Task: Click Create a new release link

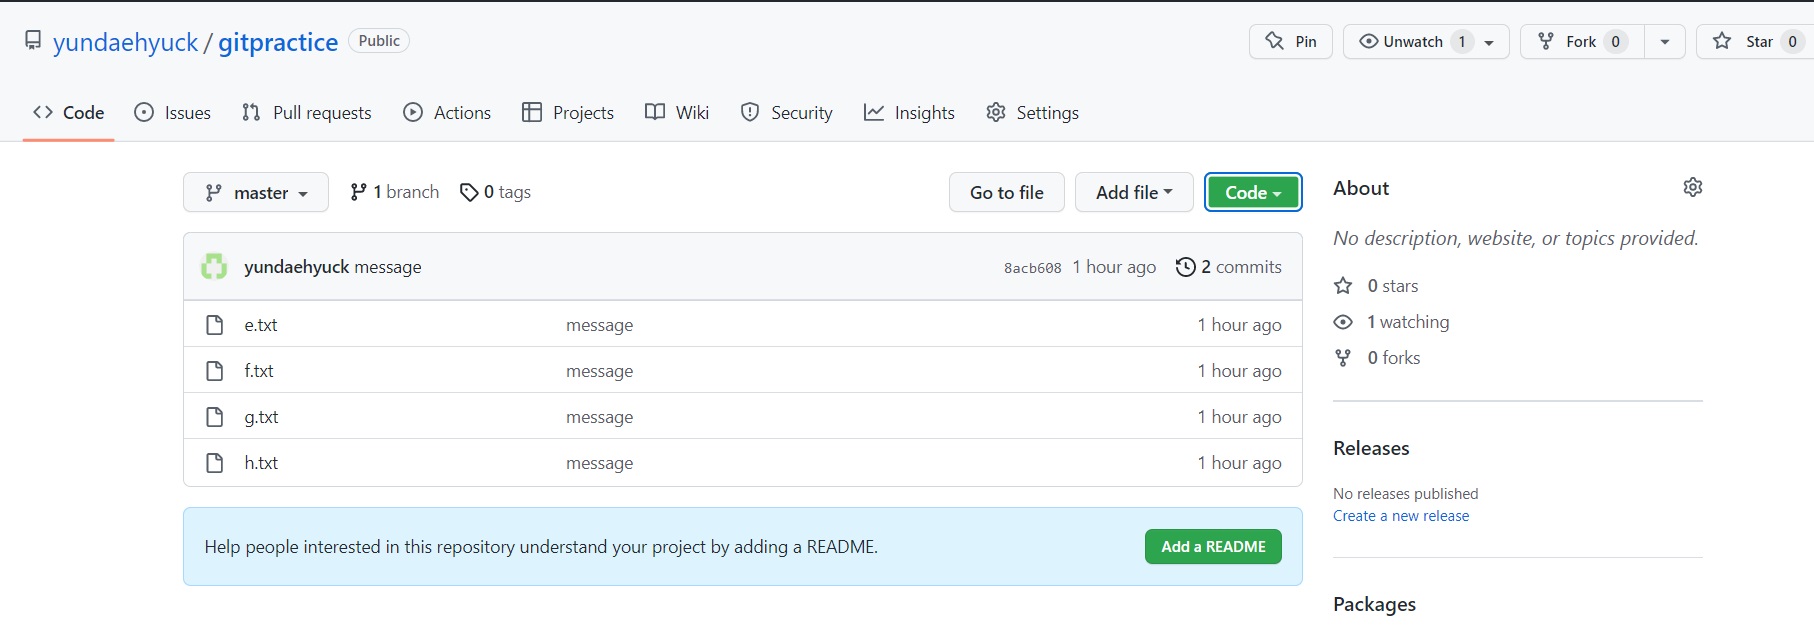Action: pyautogui.click(x=1401, y=516)
